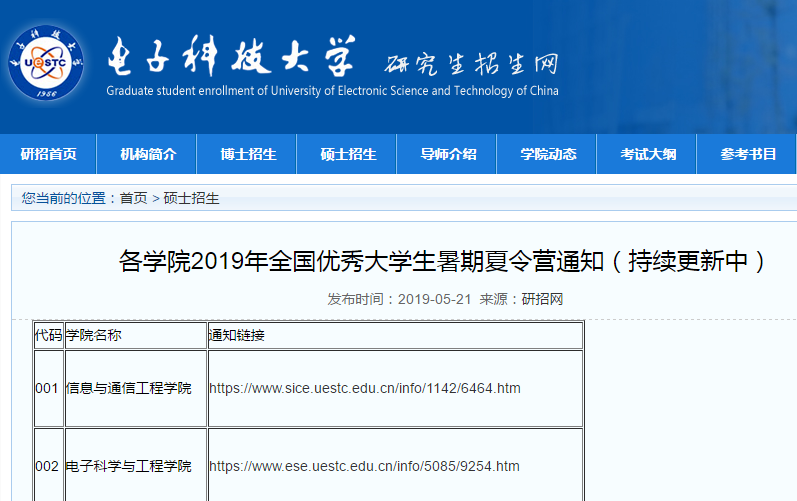
Task: Select the 信息与通信工程学院 cell
Action: point(136,388)
